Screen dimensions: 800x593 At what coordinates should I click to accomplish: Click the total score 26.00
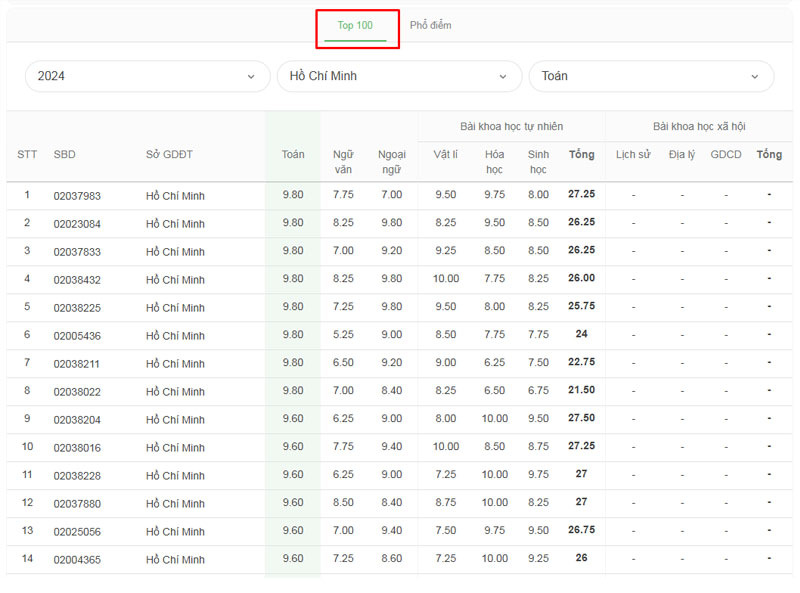coord(582,278)
